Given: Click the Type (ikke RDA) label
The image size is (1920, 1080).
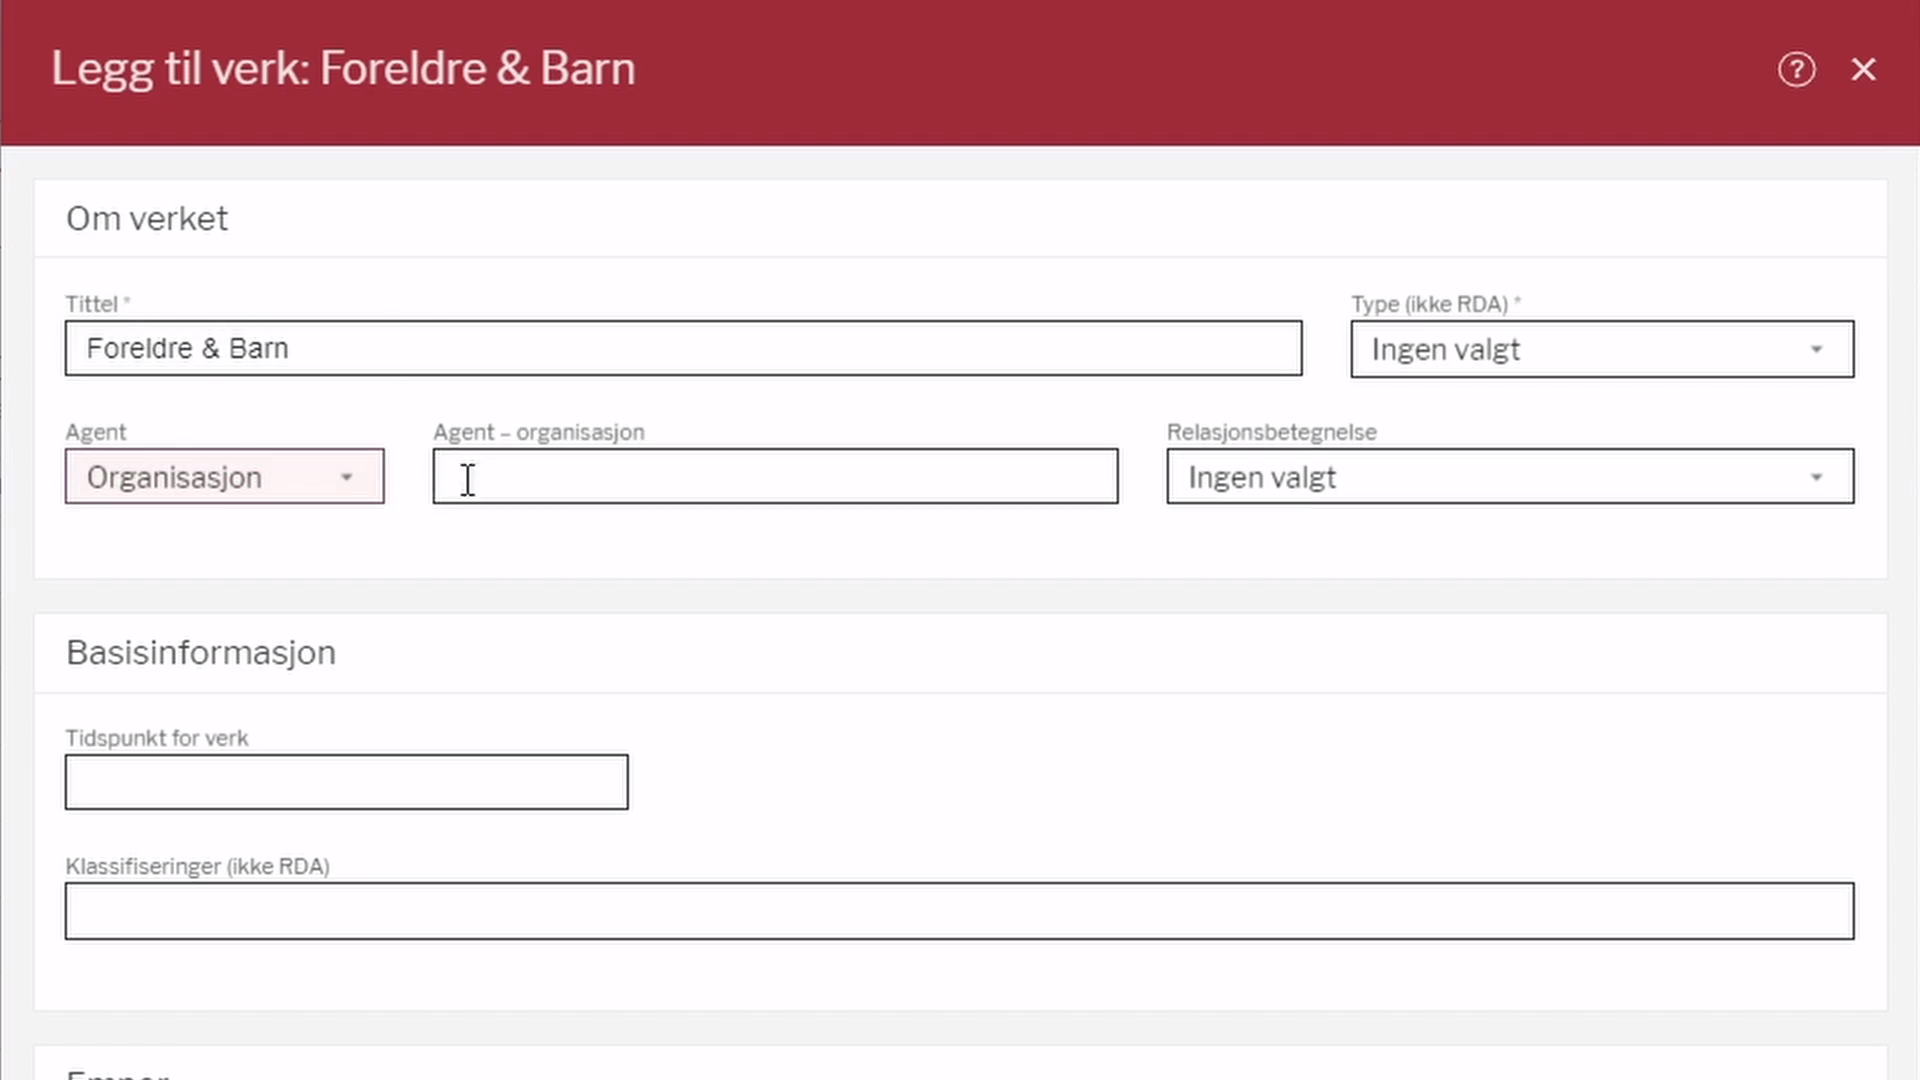Looking at the screenshot, I should [x=1429, y=304].
